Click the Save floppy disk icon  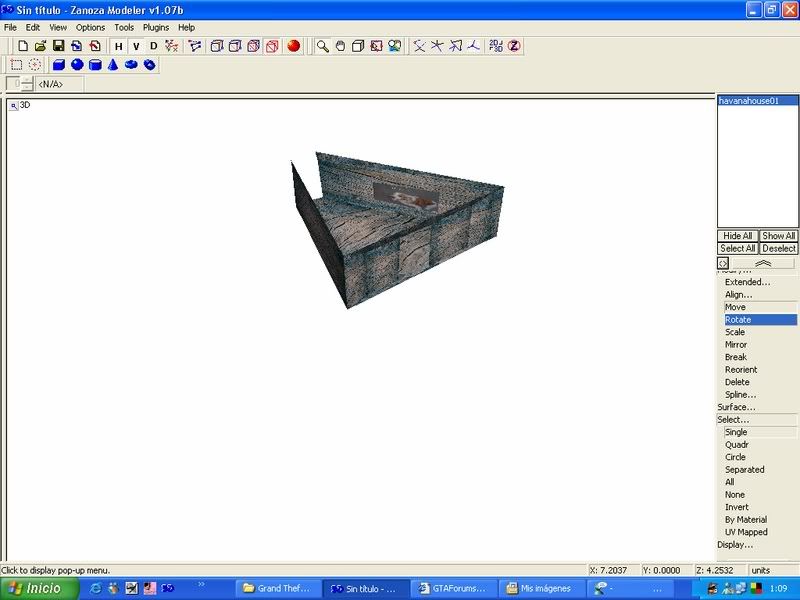click(x=59, y=46)
